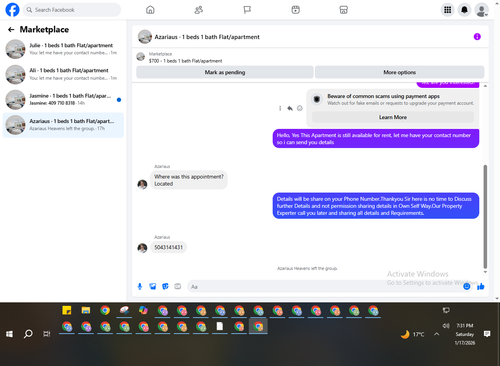The height and width of the screenshot is (366, 500).
Task: Click the 'Where was this appointment?' message
Action: click(x=189, y=180)
